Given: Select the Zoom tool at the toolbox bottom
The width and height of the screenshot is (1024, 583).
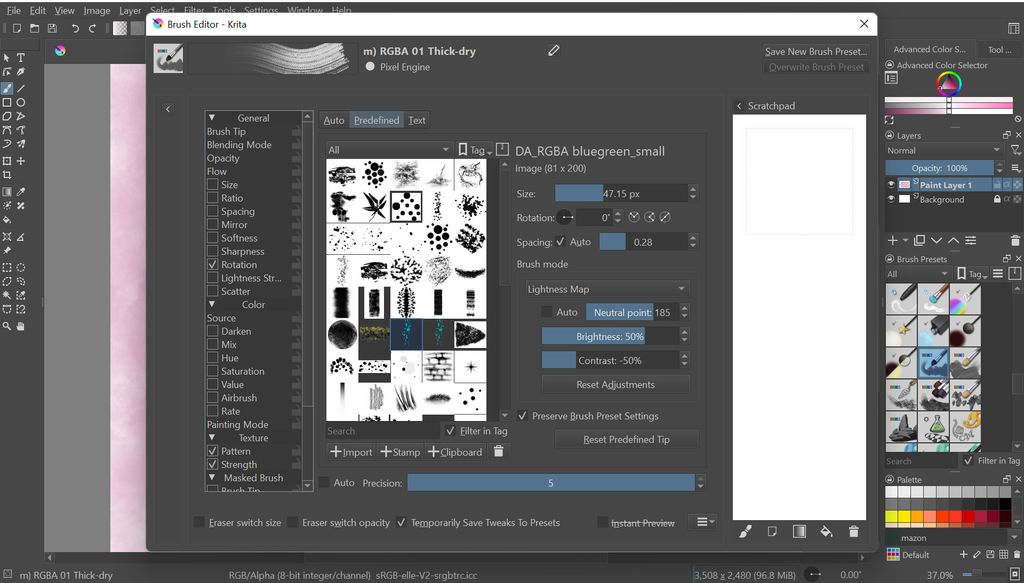Looking at the screenshot, I should point(5,328).
